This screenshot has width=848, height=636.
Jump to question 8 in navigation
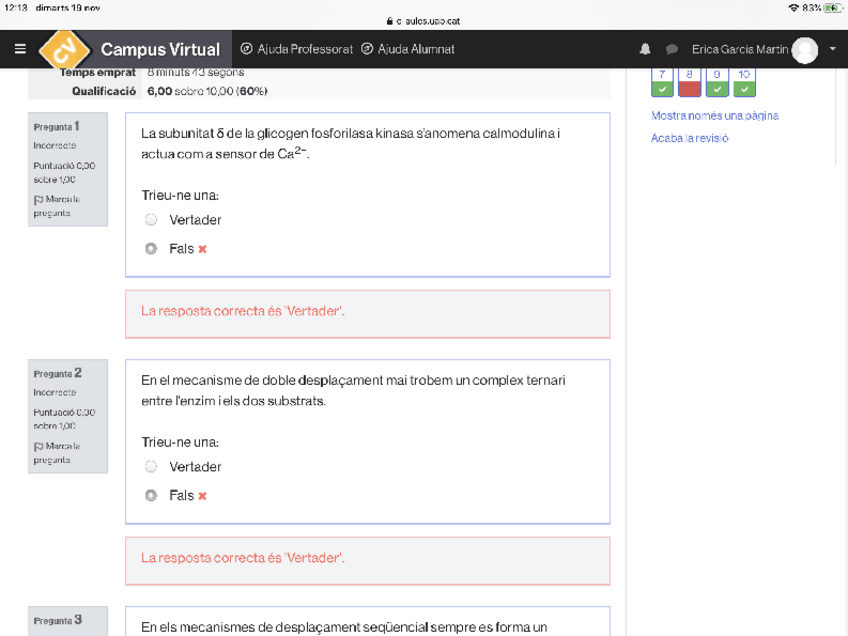(690, 82)
